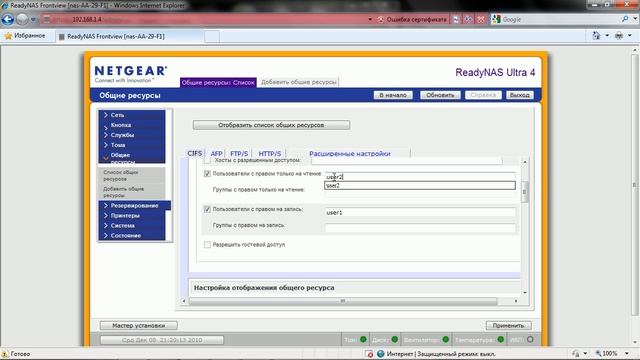Click the write-access groups input field
Image resolution: width=640 pixels, height=360 pixels.
point(420,228)
